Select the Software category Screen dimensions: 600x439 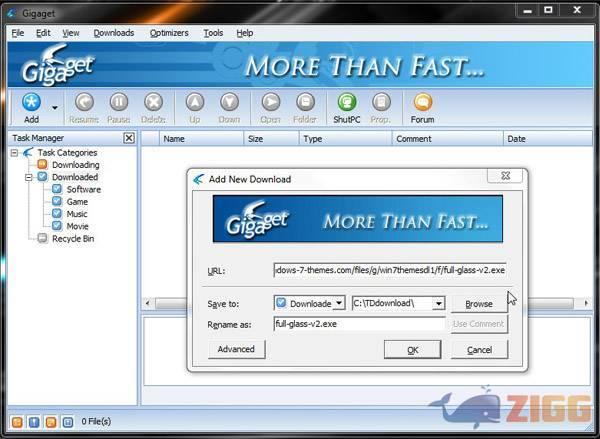83,189
